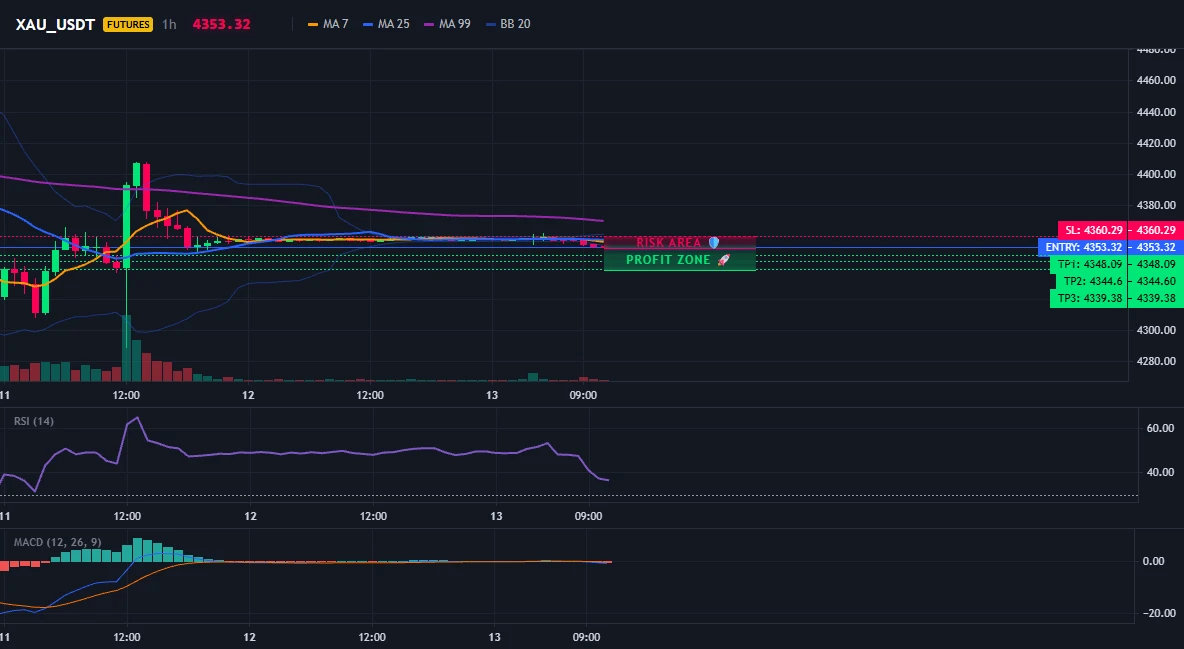Click the 4400.00 price axis label
This screenshot has height=649, width=1184.
coord(1155,174)
